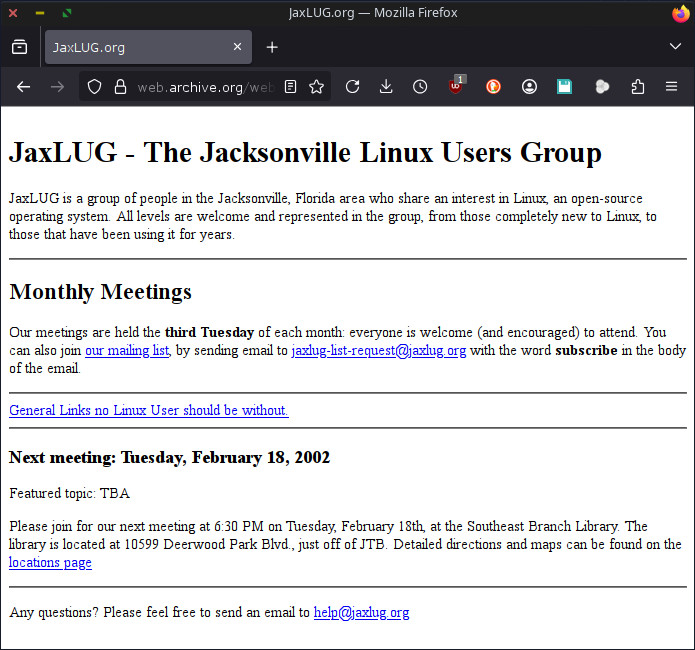This screenshot has height=650, width=695.
Task: Open the Firefox hamburger application menu
Action: tap(672, 87)
